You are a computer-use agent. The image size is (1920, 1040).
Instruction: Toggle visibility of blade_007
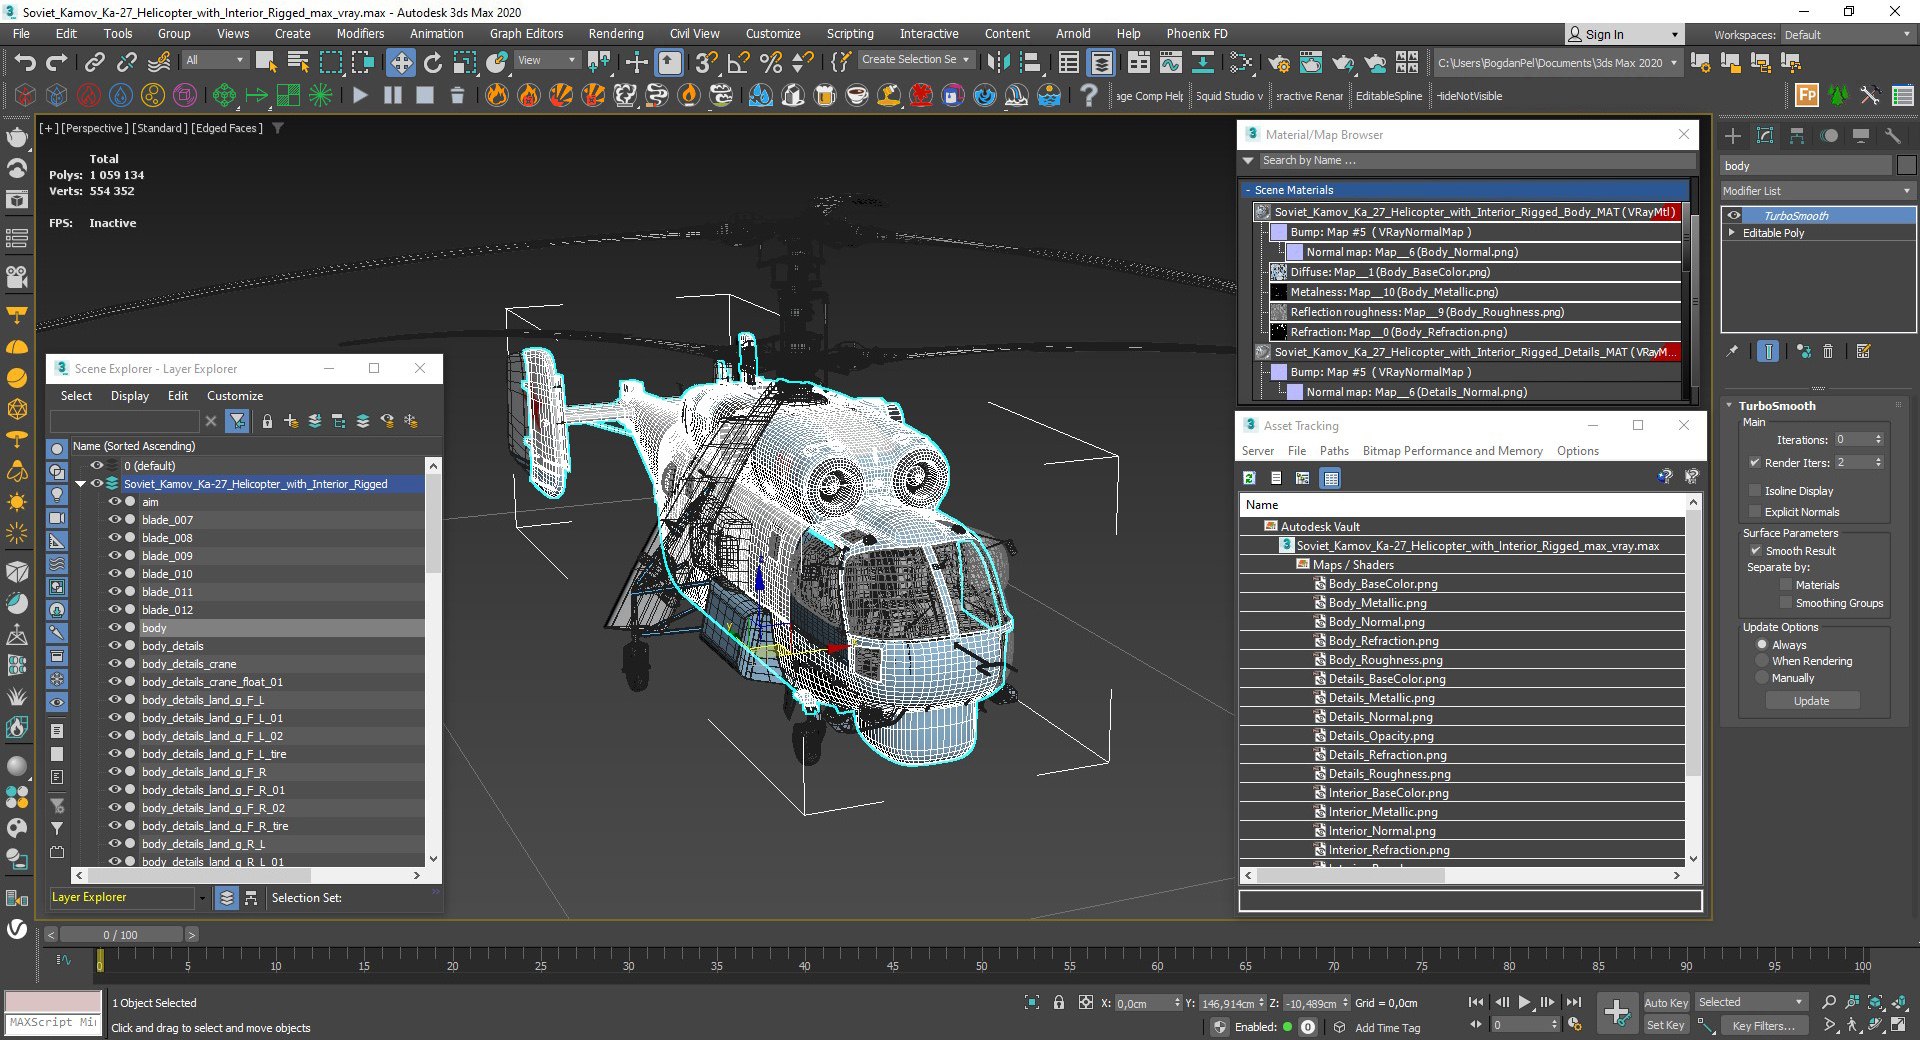click(x=114, y=520)
